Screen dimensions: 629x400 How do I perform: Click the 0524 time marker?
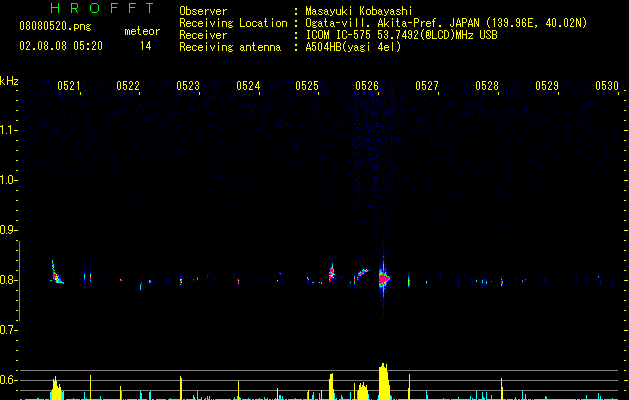248,86
